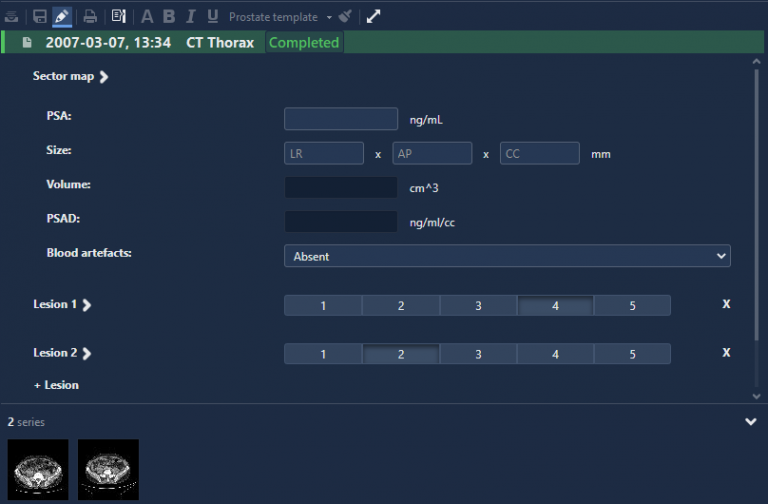Click the print report icon
This screenshot has height=504, width=768.
click(x=90, y=16)
